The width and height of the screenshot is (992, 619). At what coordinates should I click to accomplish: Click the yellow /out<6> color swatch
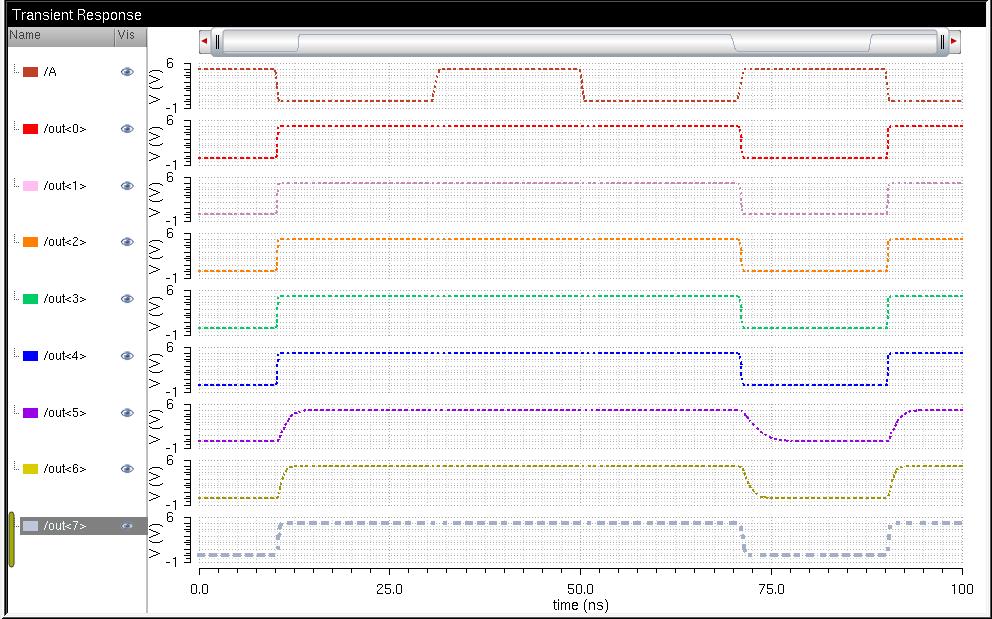click(x=30, y=469)
